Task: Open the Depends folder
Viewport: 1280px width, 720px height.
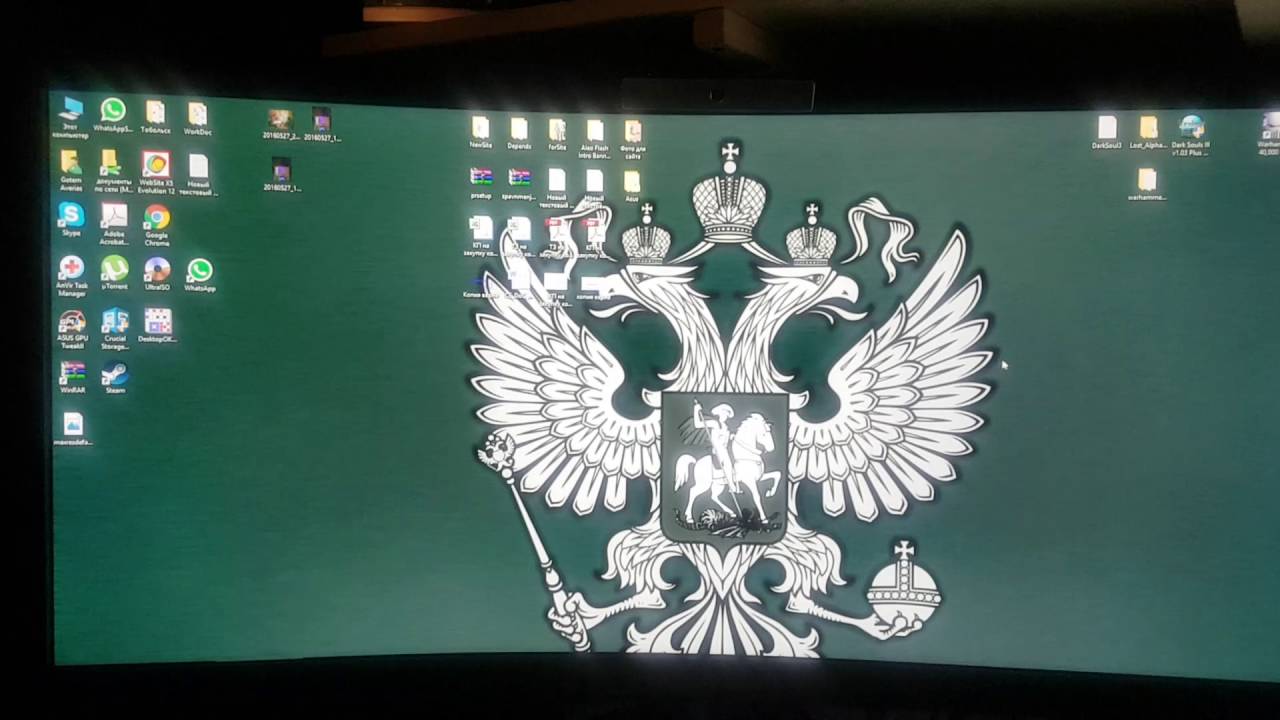Action: point(519,133)
